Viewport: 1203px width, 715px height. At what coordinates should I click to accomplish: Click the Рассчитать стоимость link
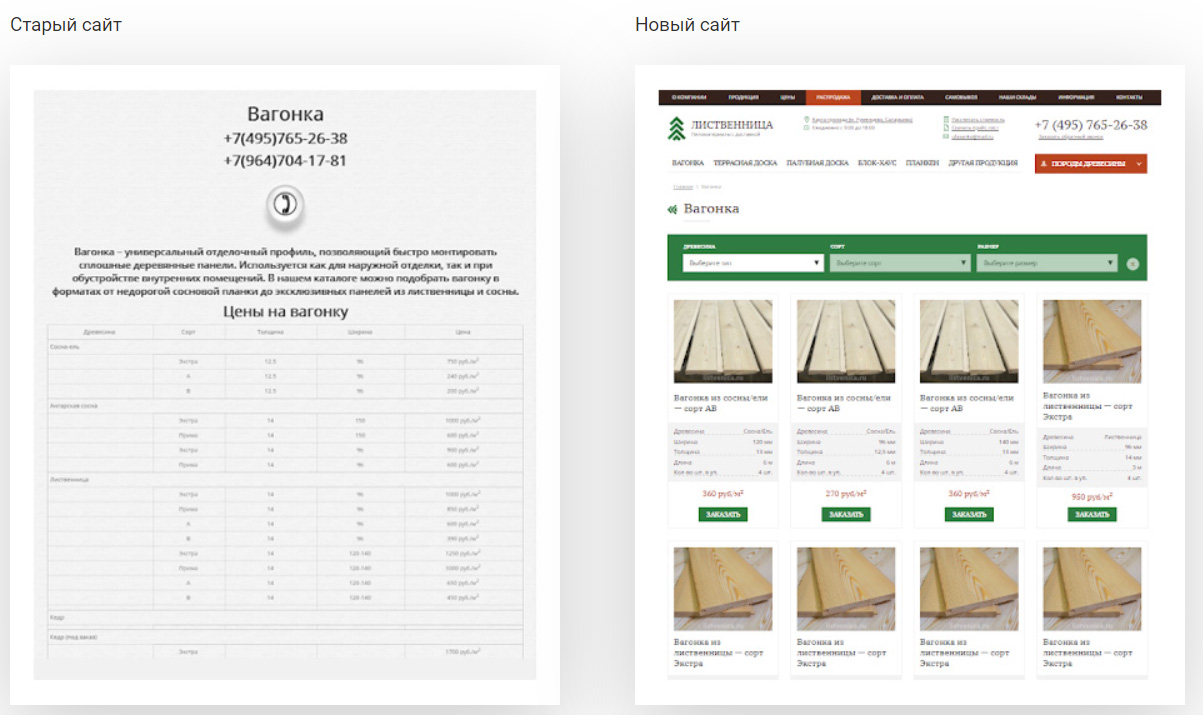pyautogui.click(x=978, y=119)
